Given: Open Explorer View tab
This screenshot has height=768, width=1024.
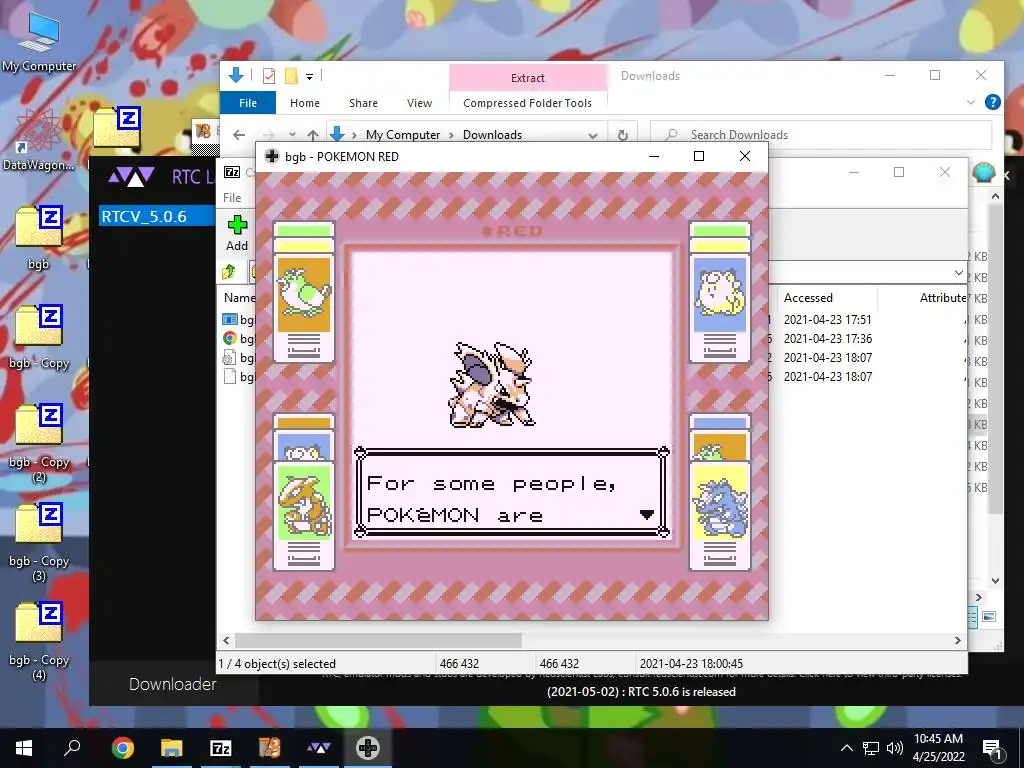Looking at the screenshot, I should pos(419,103).
